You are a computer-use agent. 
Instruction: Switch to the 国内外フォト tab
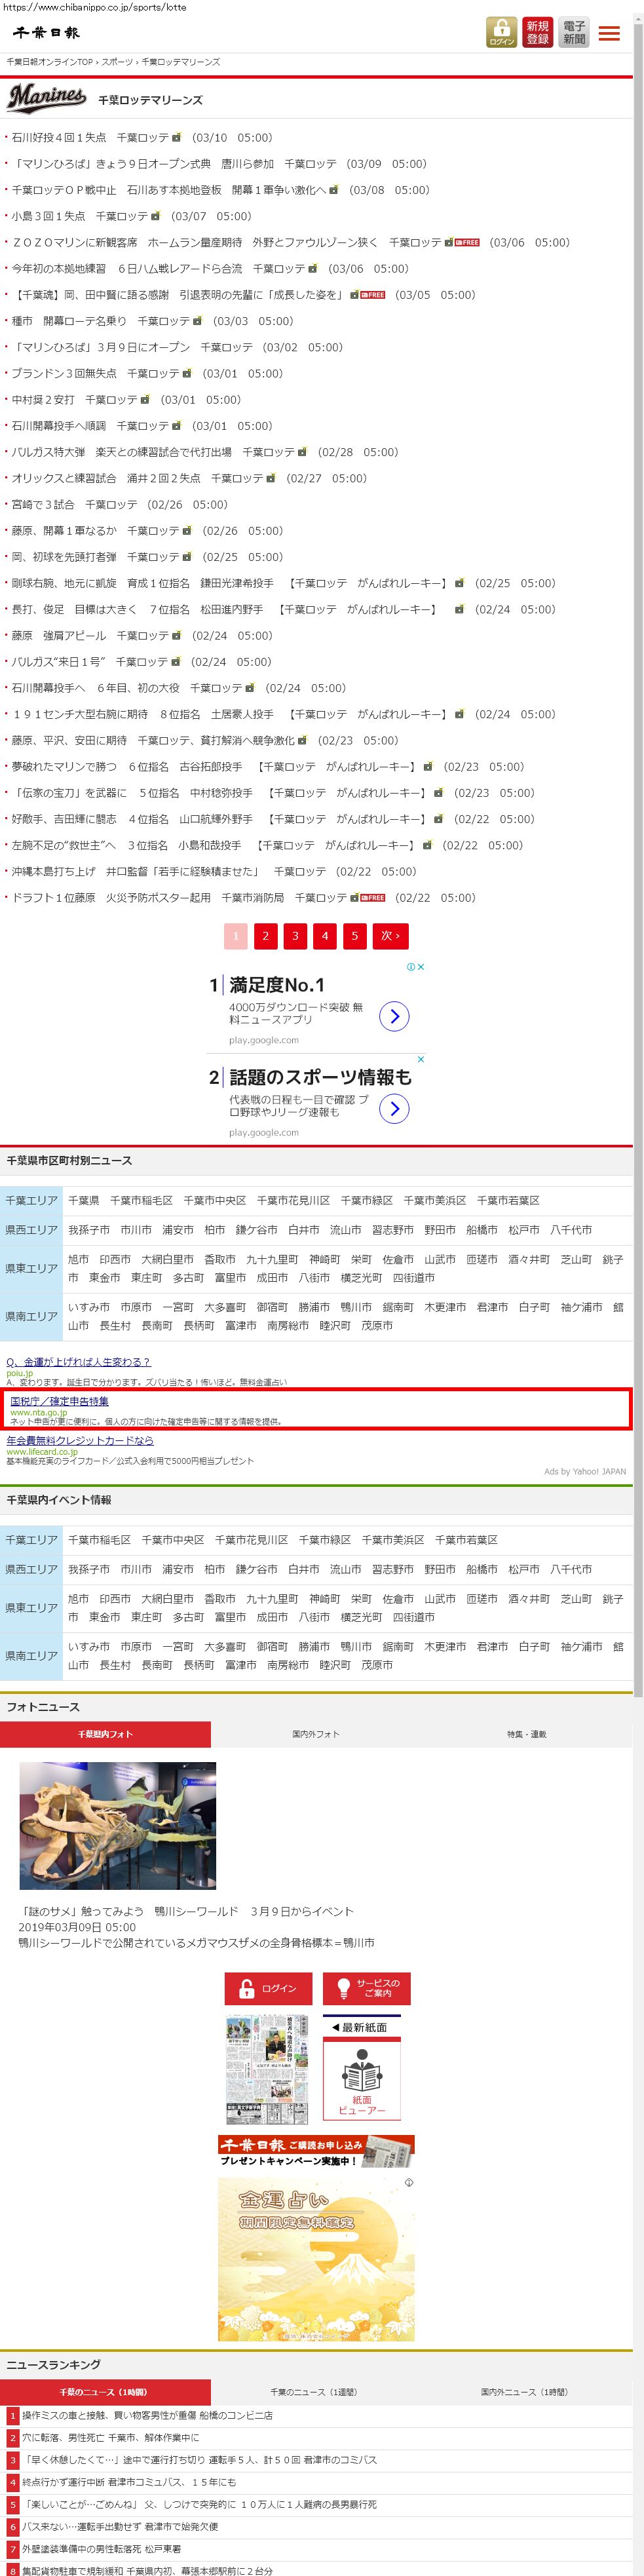(x=315, y=1734)
